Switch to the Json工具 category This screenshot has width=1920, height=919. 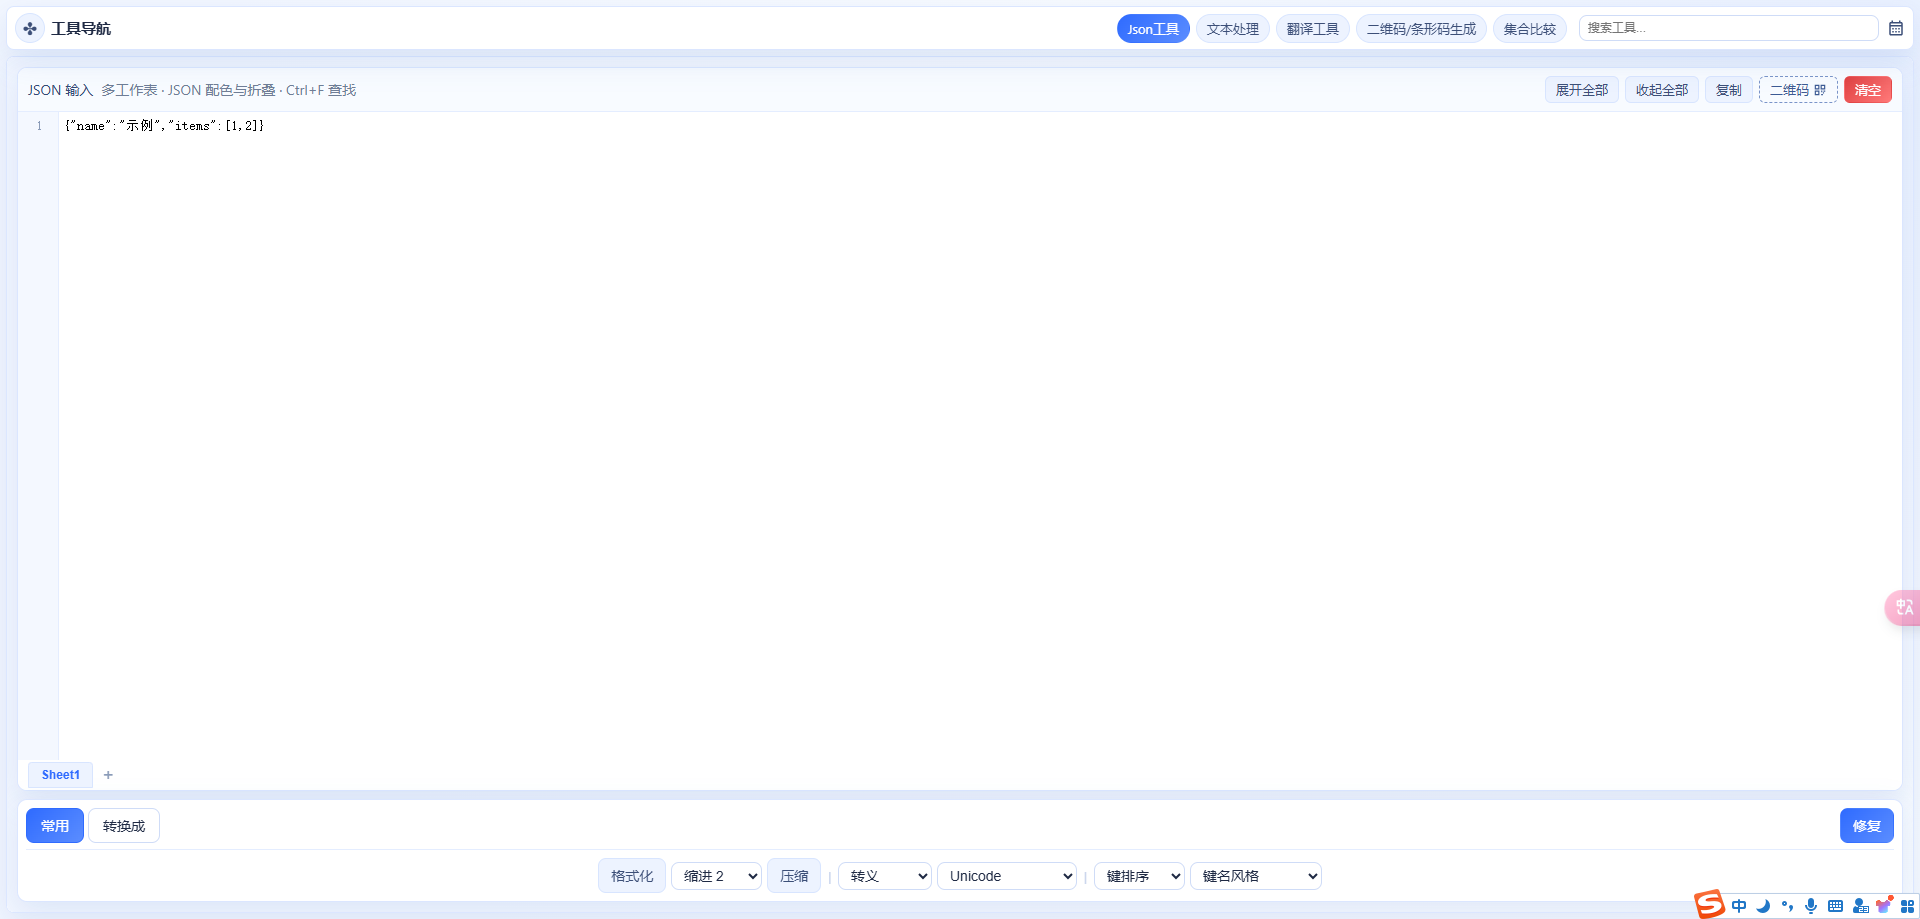coord(1153,29)
